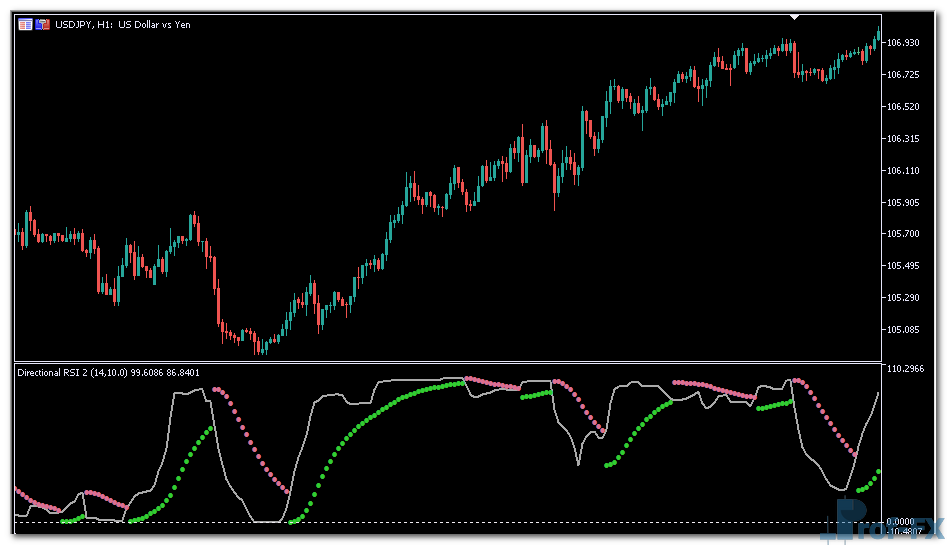947x545 pixels.
Task: Click the 105.290 price scale value
Action: click(902, 298)
